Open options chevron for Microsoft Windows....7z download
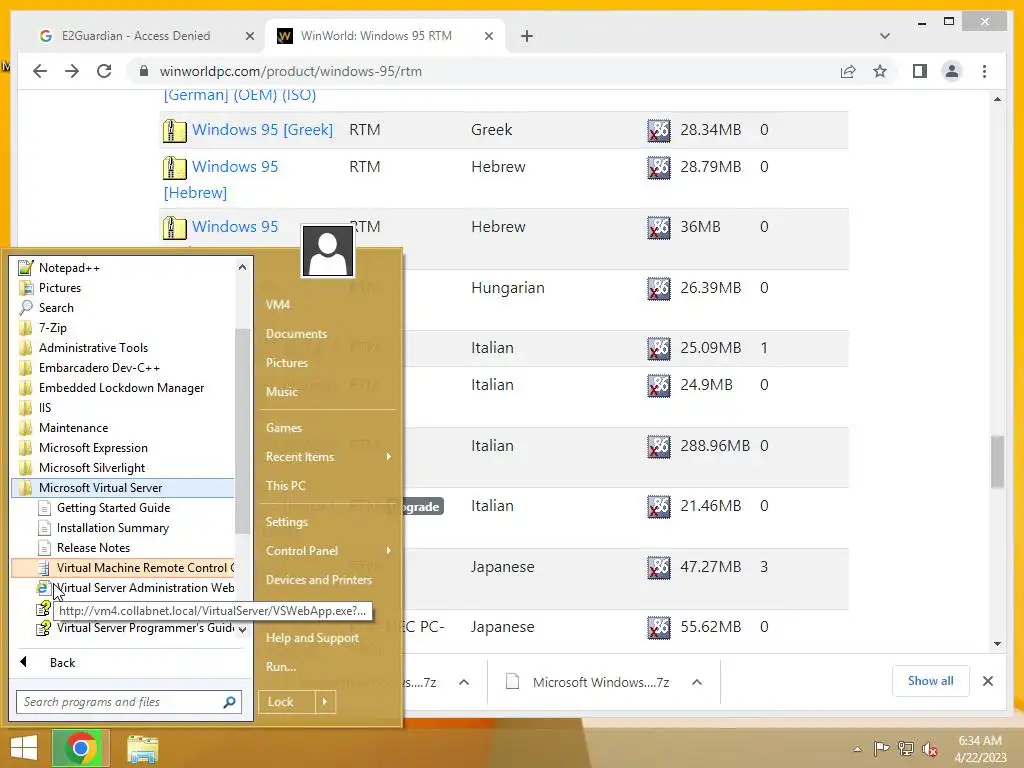The width and height of the screenshot is (1024, 768). [x=697, y=682]
